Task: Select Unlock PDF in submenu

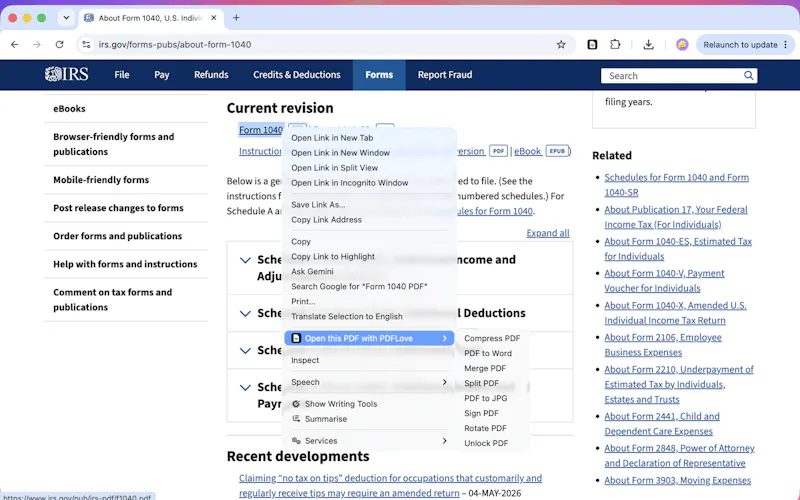Action: point(492,443)
